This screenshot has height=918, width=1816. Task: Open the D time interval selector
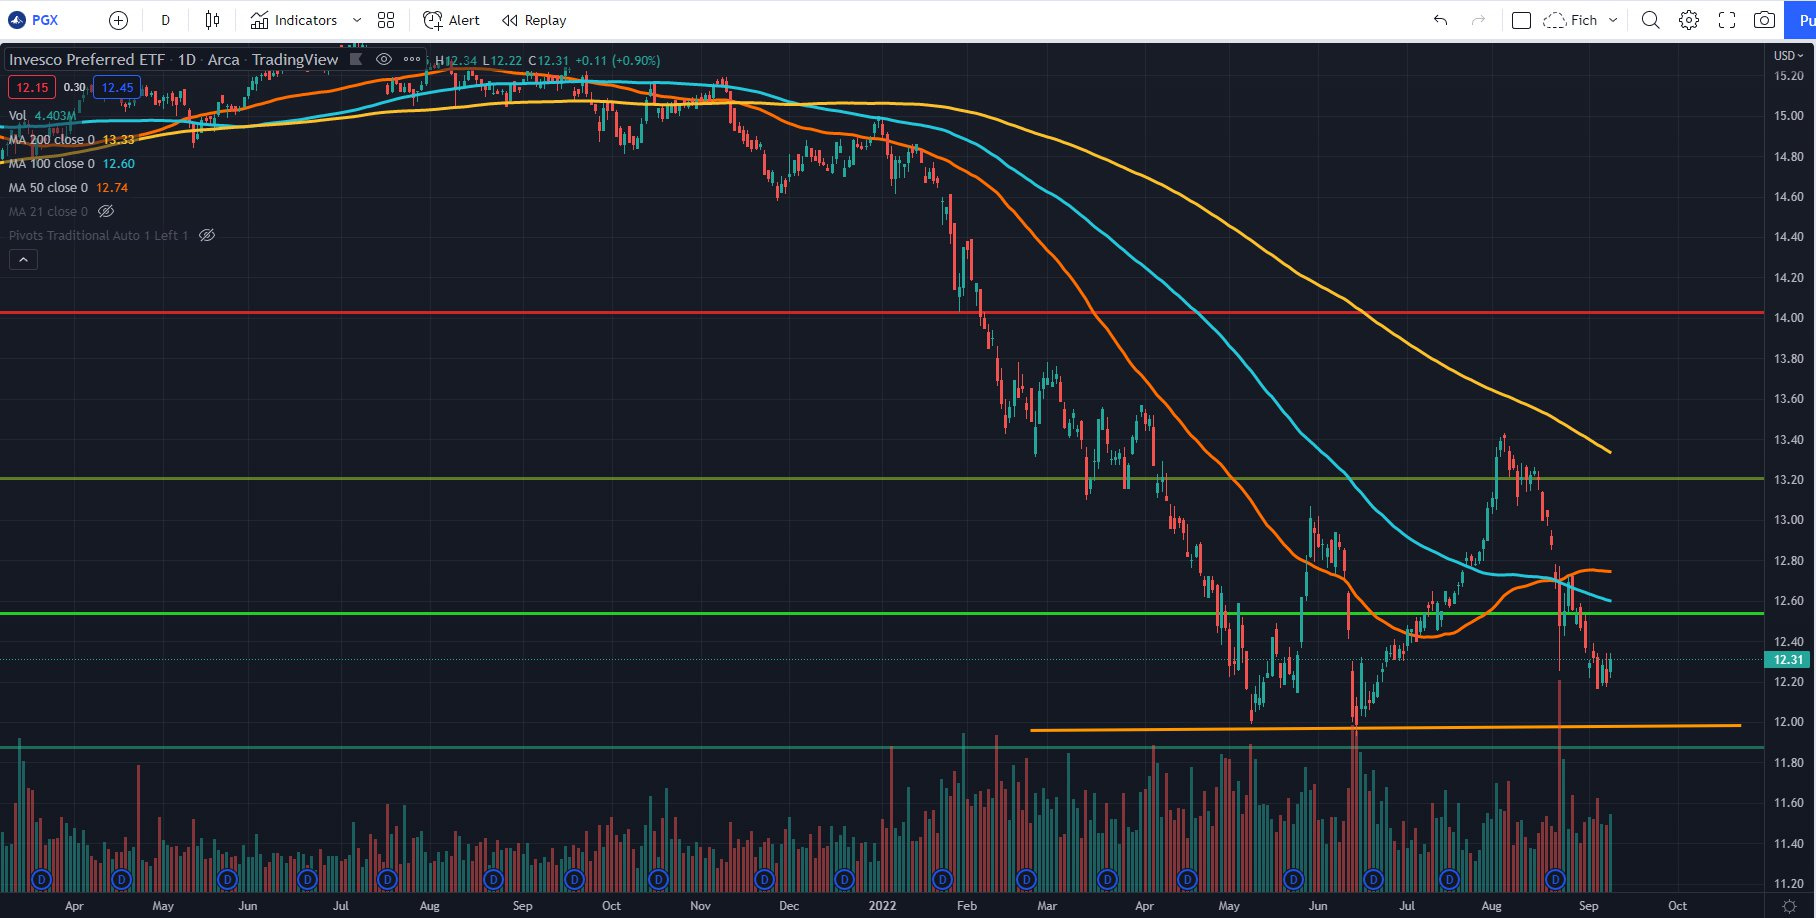[x=166, y=20]
